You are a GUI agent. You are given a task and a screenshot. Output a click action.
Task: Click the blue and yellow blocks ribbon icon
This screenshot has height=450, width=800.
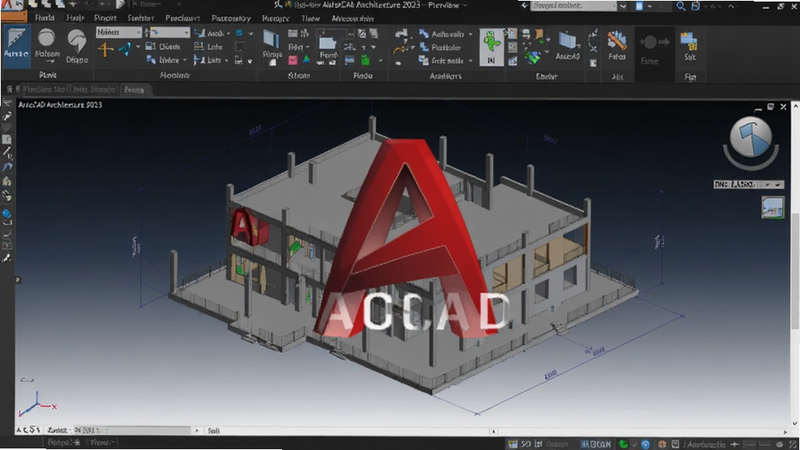point(689,41)
